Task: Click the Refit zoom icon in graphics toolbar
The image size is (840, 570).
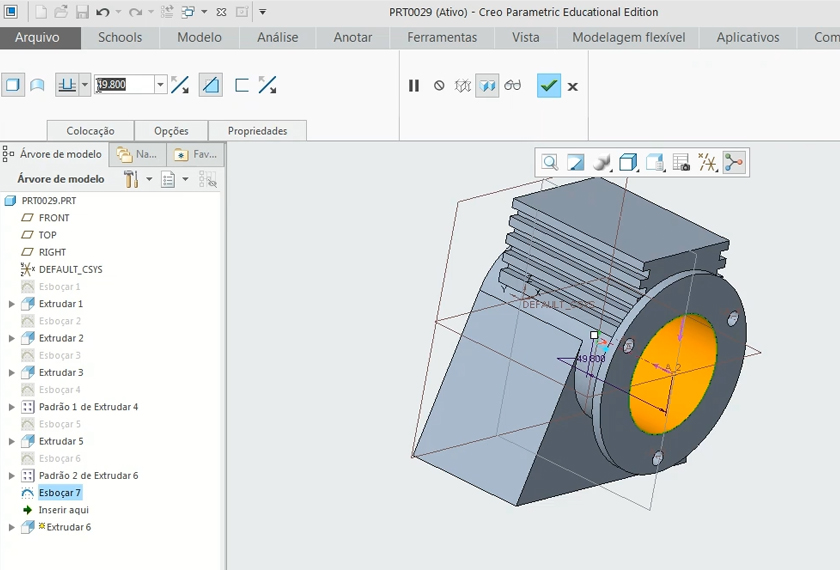Action: coord(549,162)
